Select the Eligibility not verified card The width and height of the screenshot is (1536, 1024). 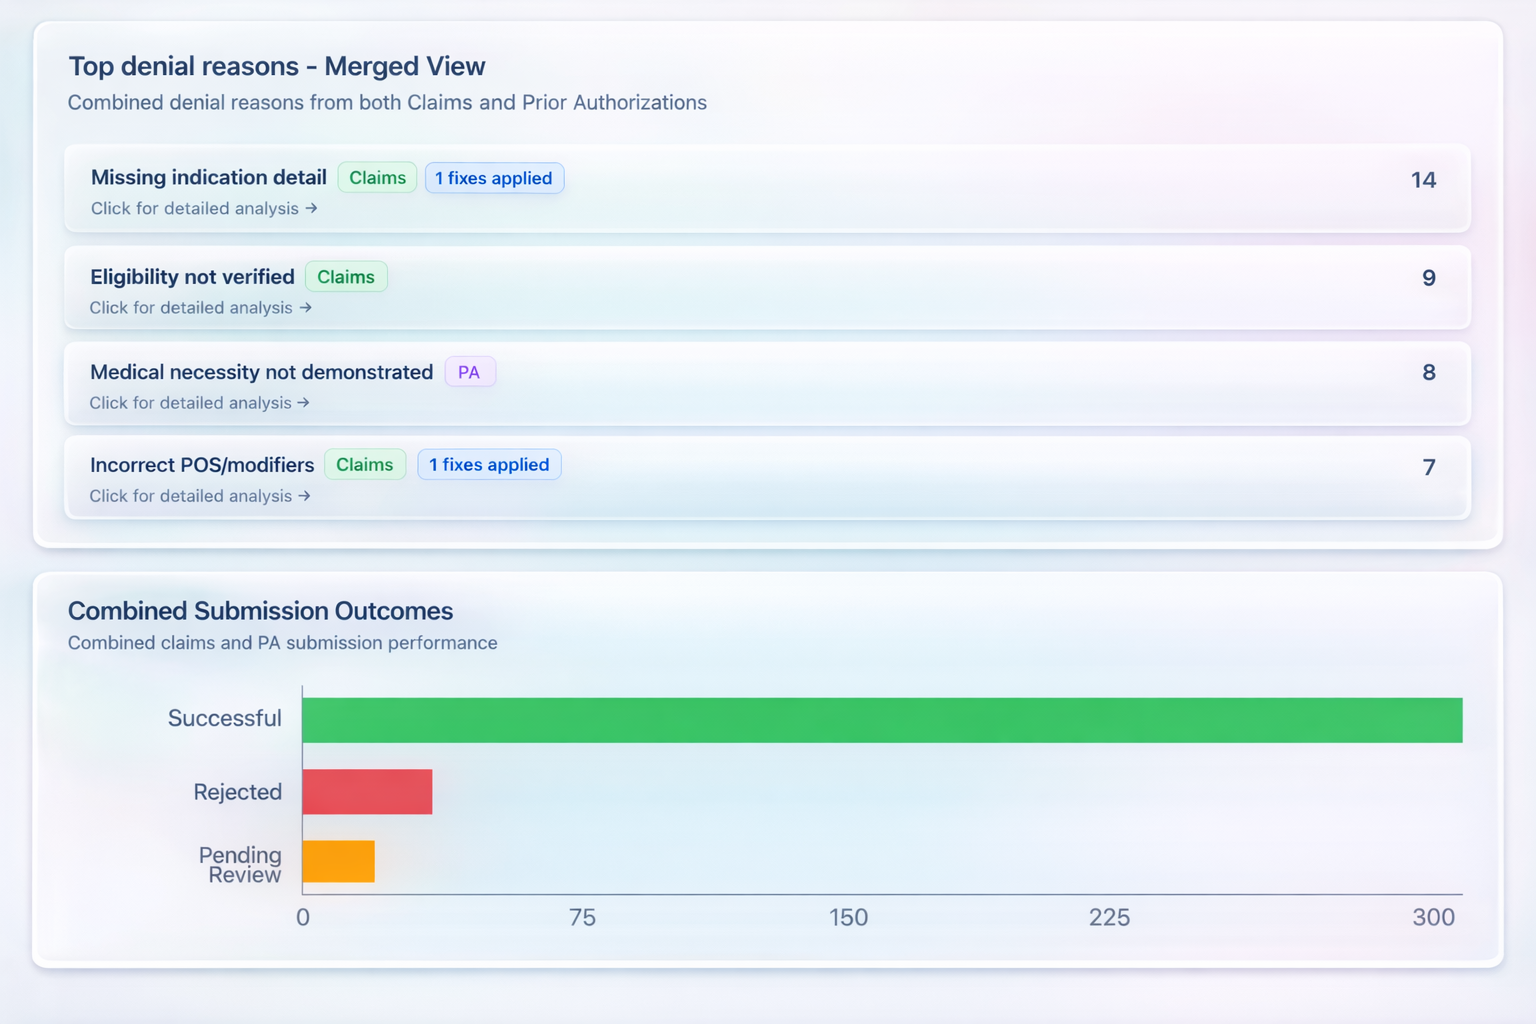tap(768, 288)
